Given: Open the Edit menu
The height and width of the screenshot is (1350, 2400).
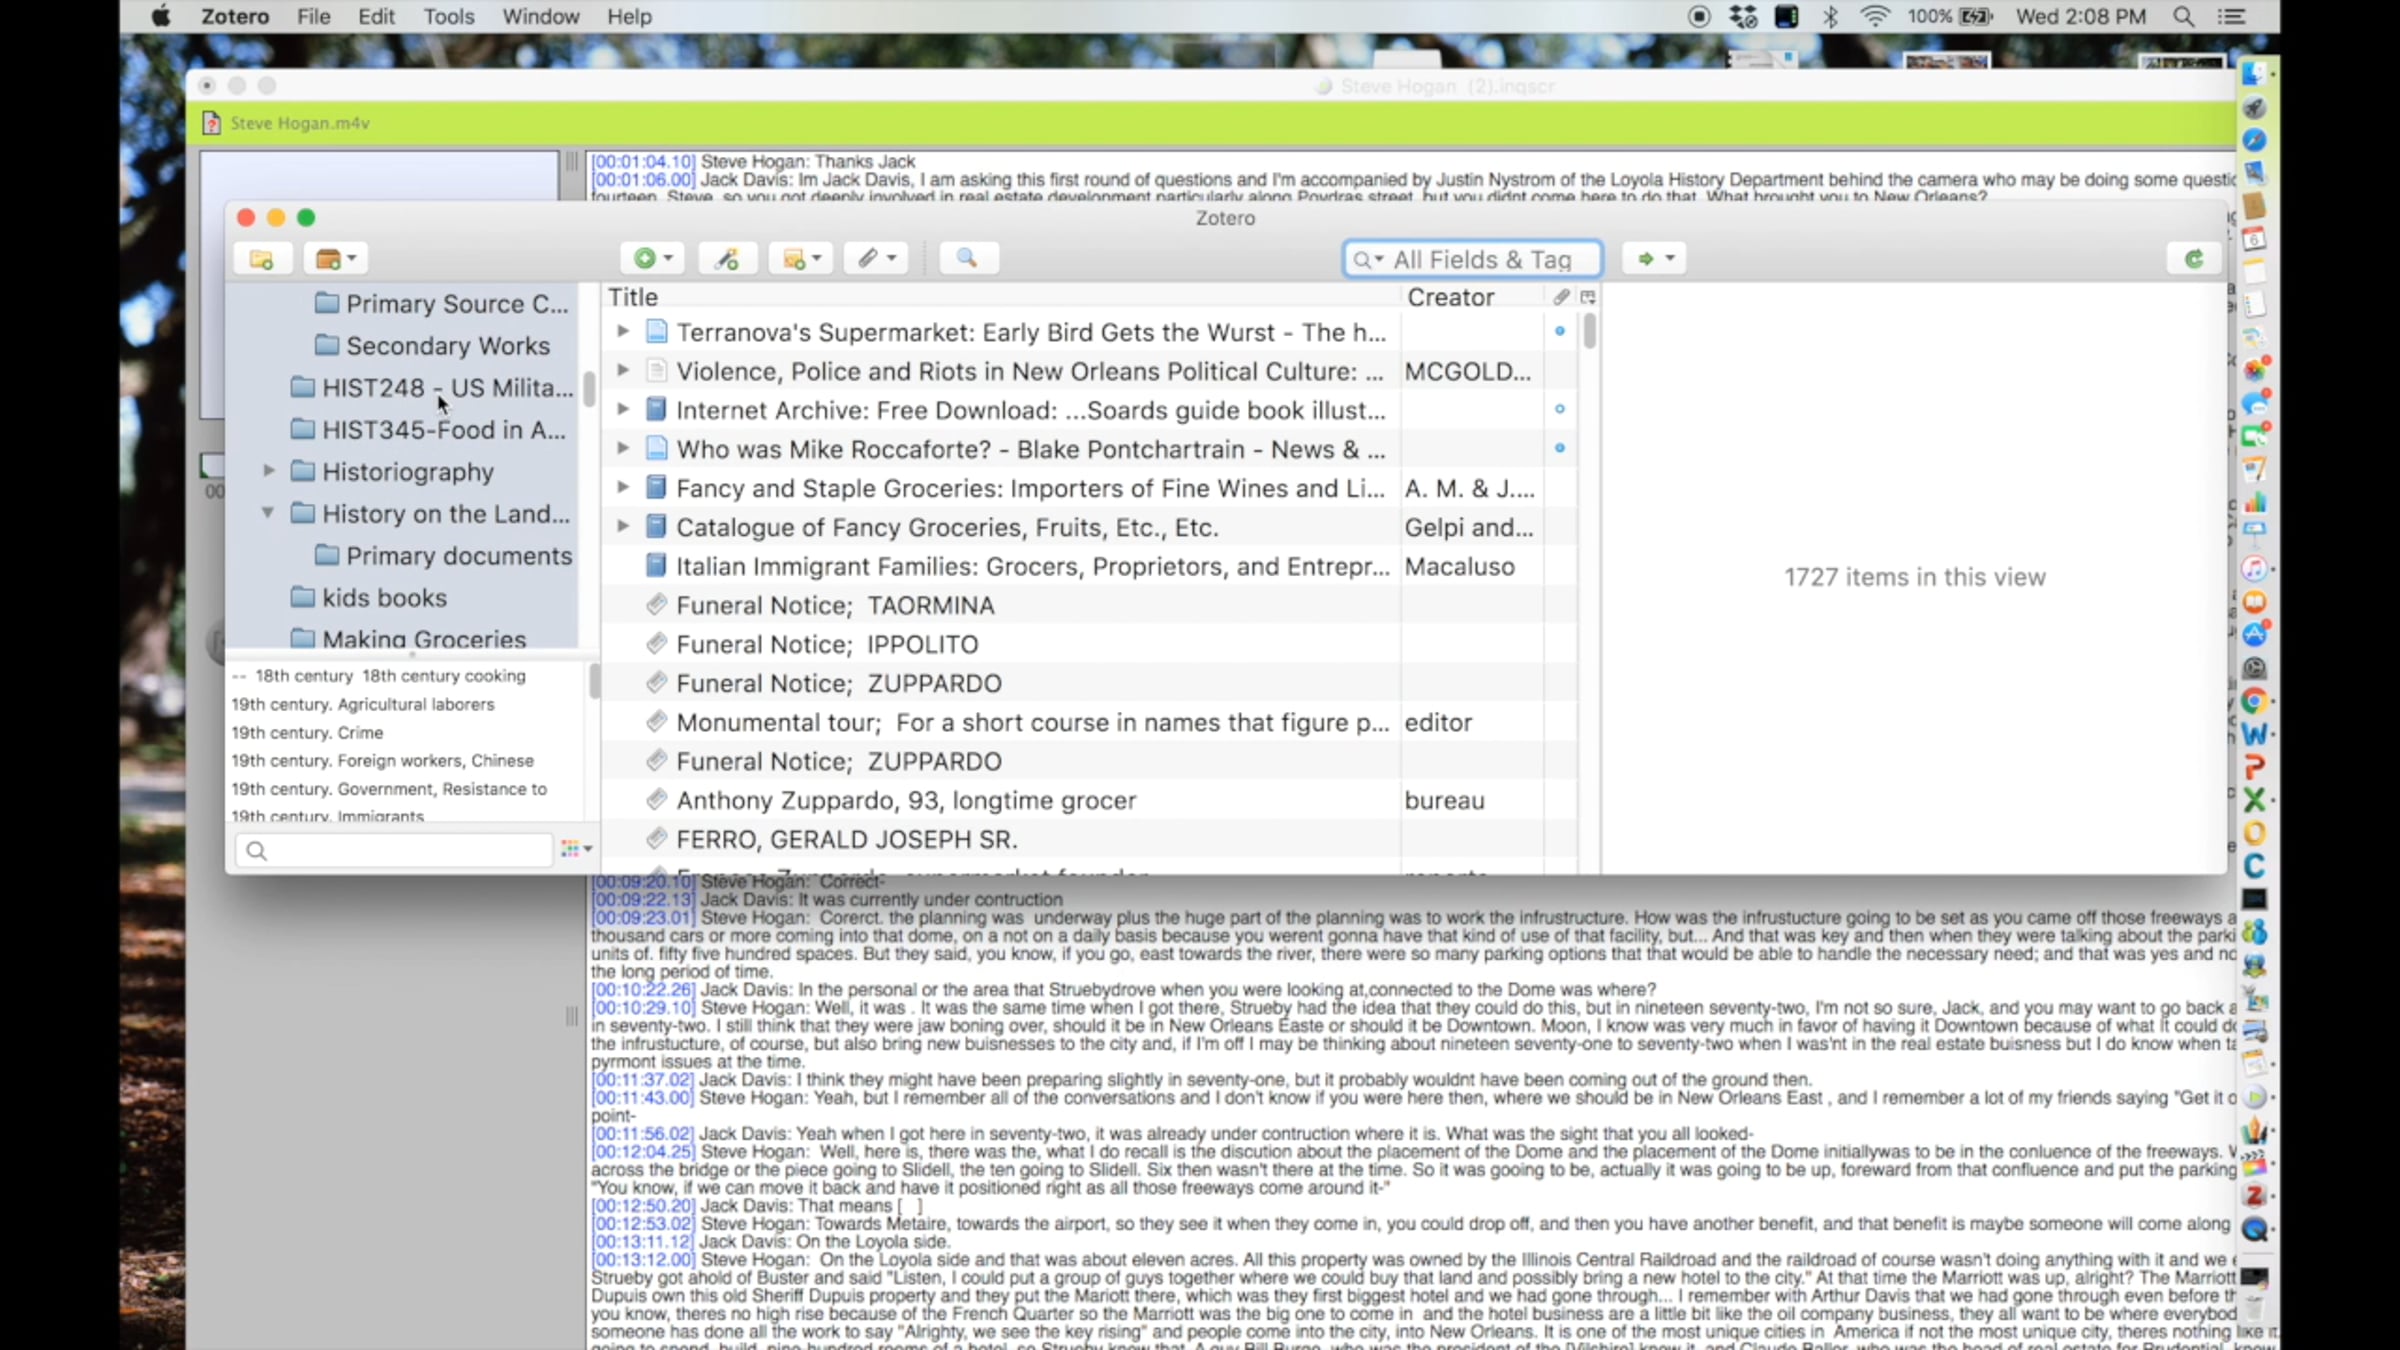Looking at the screenshot, I should [x=376, y=17].
